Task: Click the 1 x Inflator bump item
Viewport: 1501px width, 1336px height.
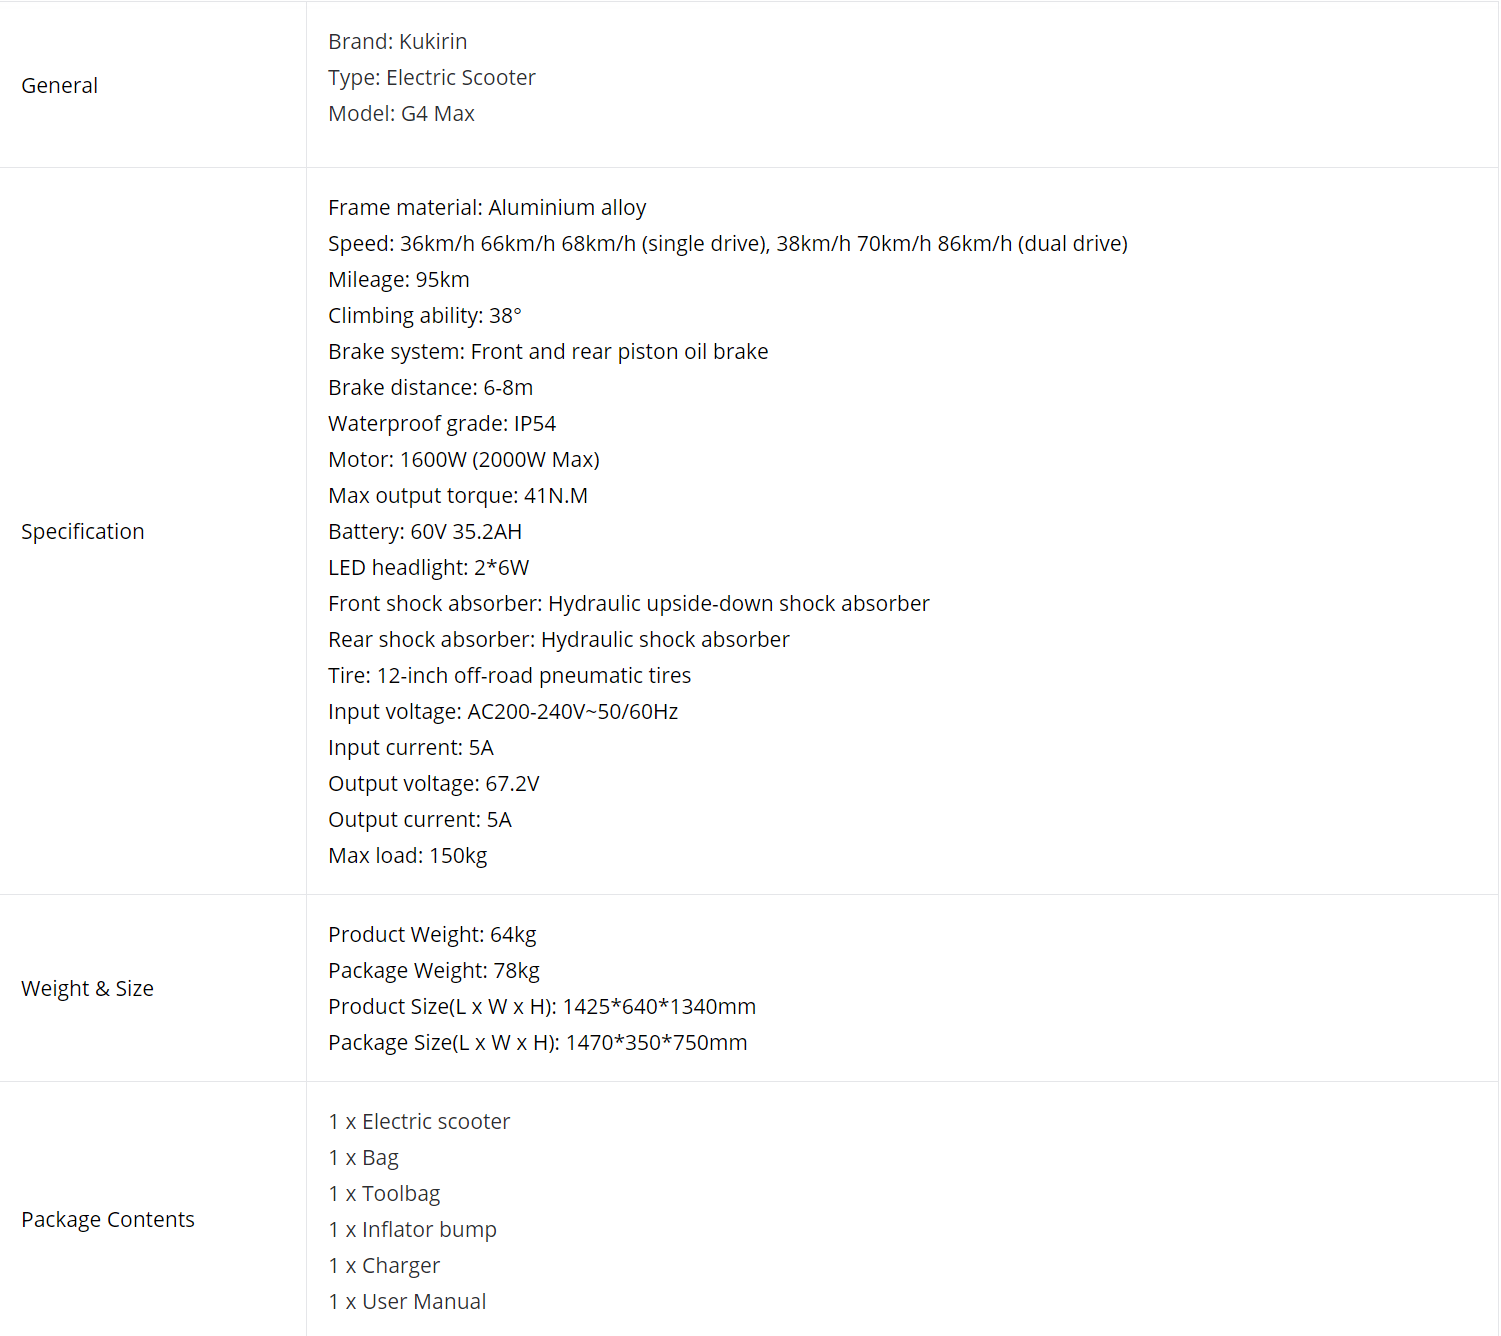Action: pos(412,1230)
